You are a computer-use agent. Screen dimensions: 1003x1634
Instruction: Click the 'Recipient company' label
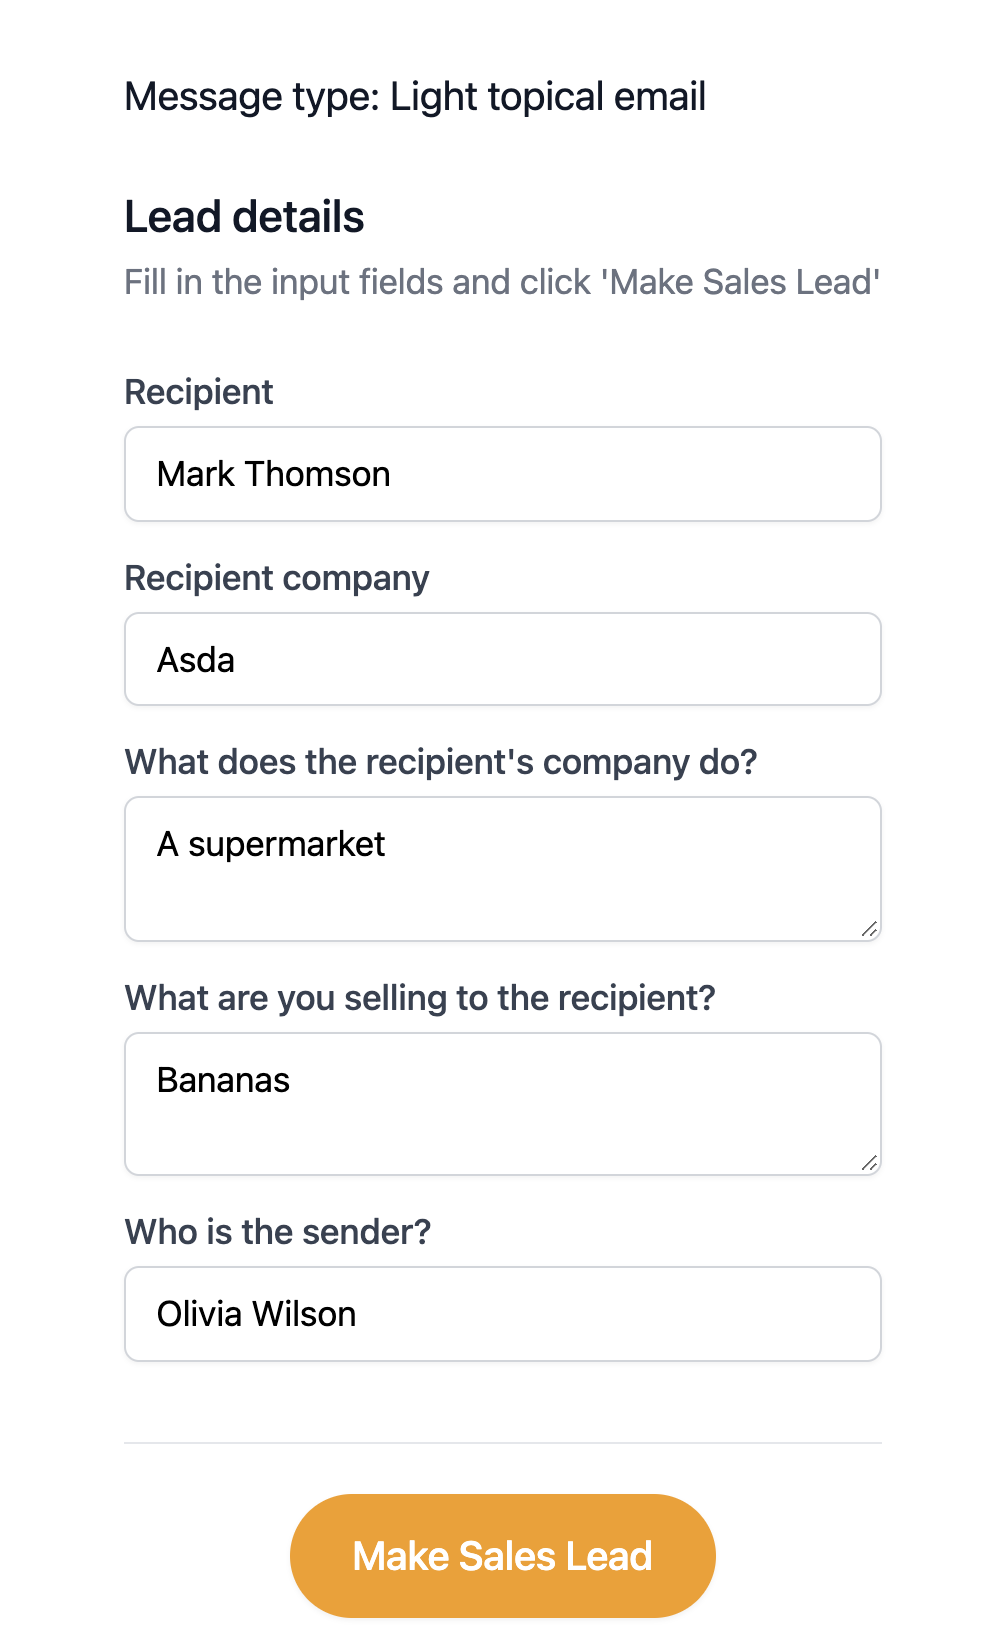coord(277,578)
